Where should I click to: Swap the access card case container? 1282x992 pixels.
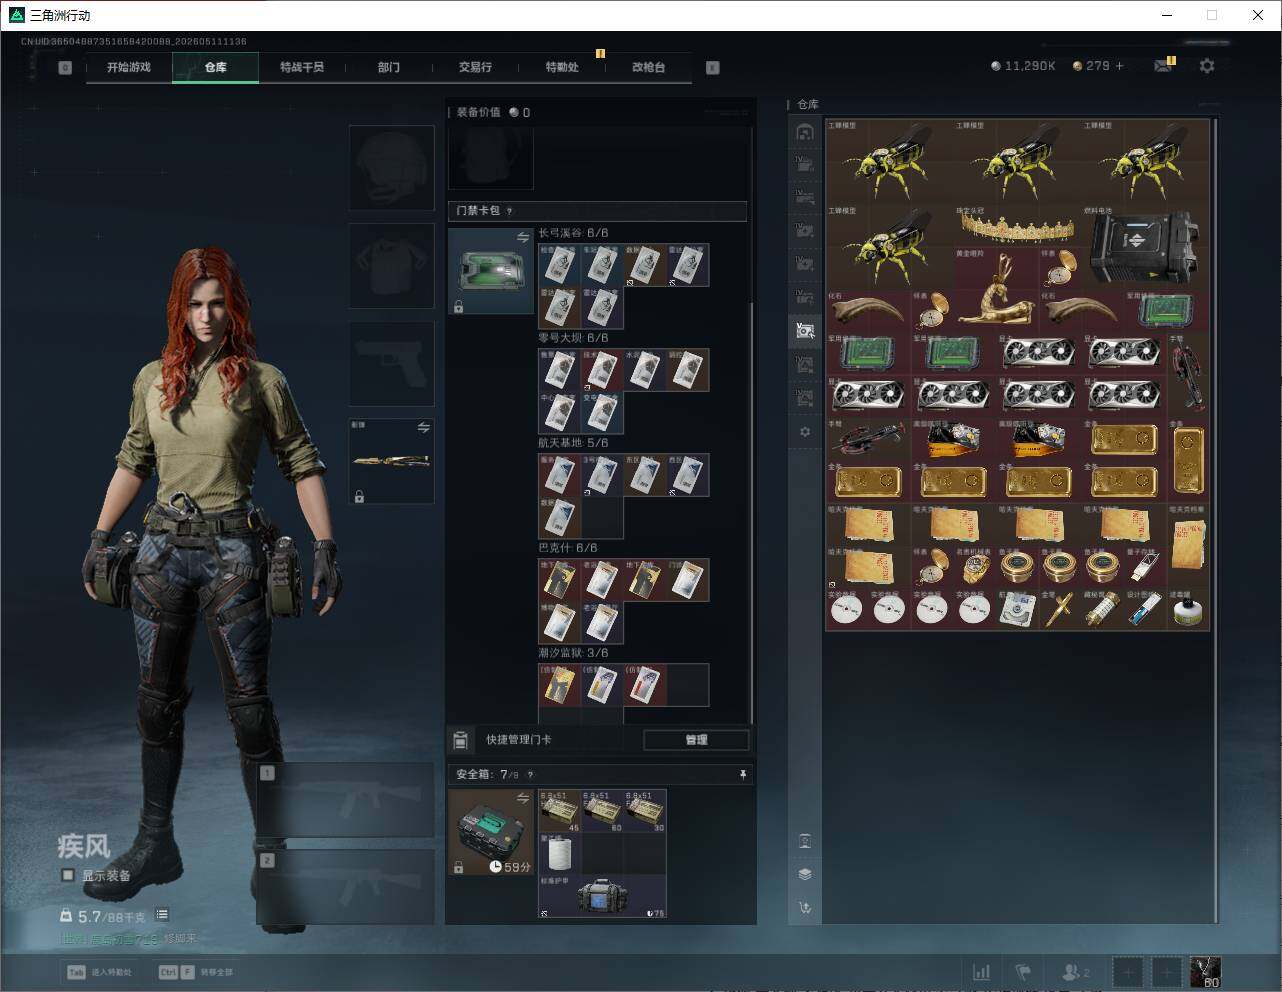pos(523,237)
